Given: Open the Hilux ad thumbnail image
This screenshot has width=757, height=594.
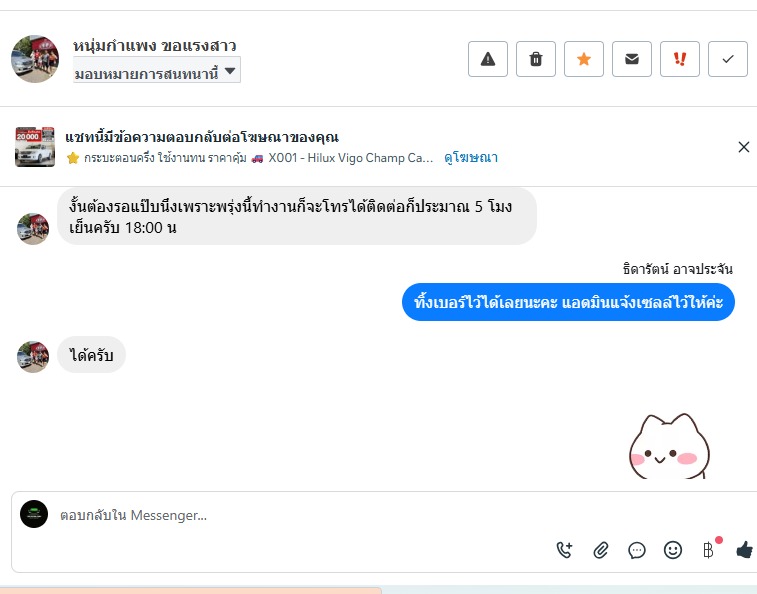Looking at the screenshot, I should pos(35,147).
